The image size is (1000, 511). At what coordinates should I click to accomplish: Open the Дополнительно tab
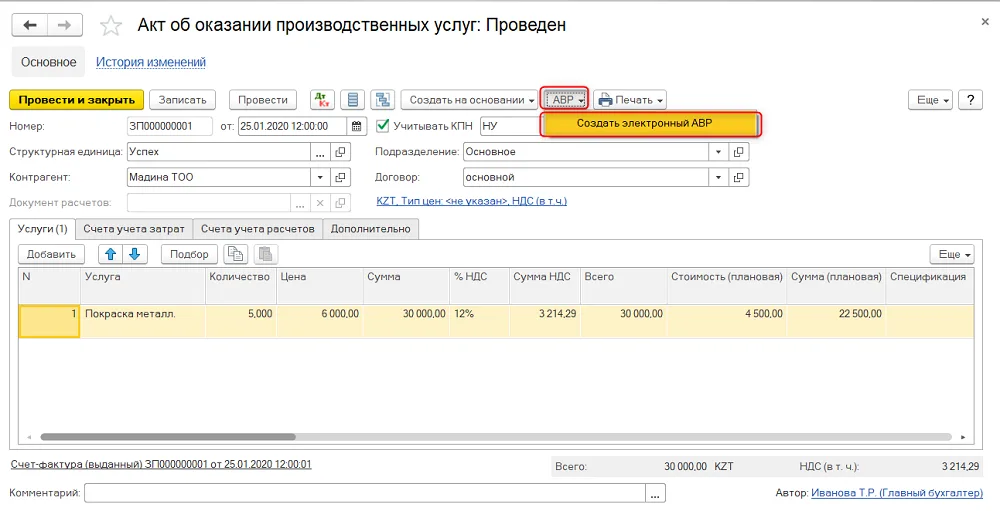(x=371, y=229)
